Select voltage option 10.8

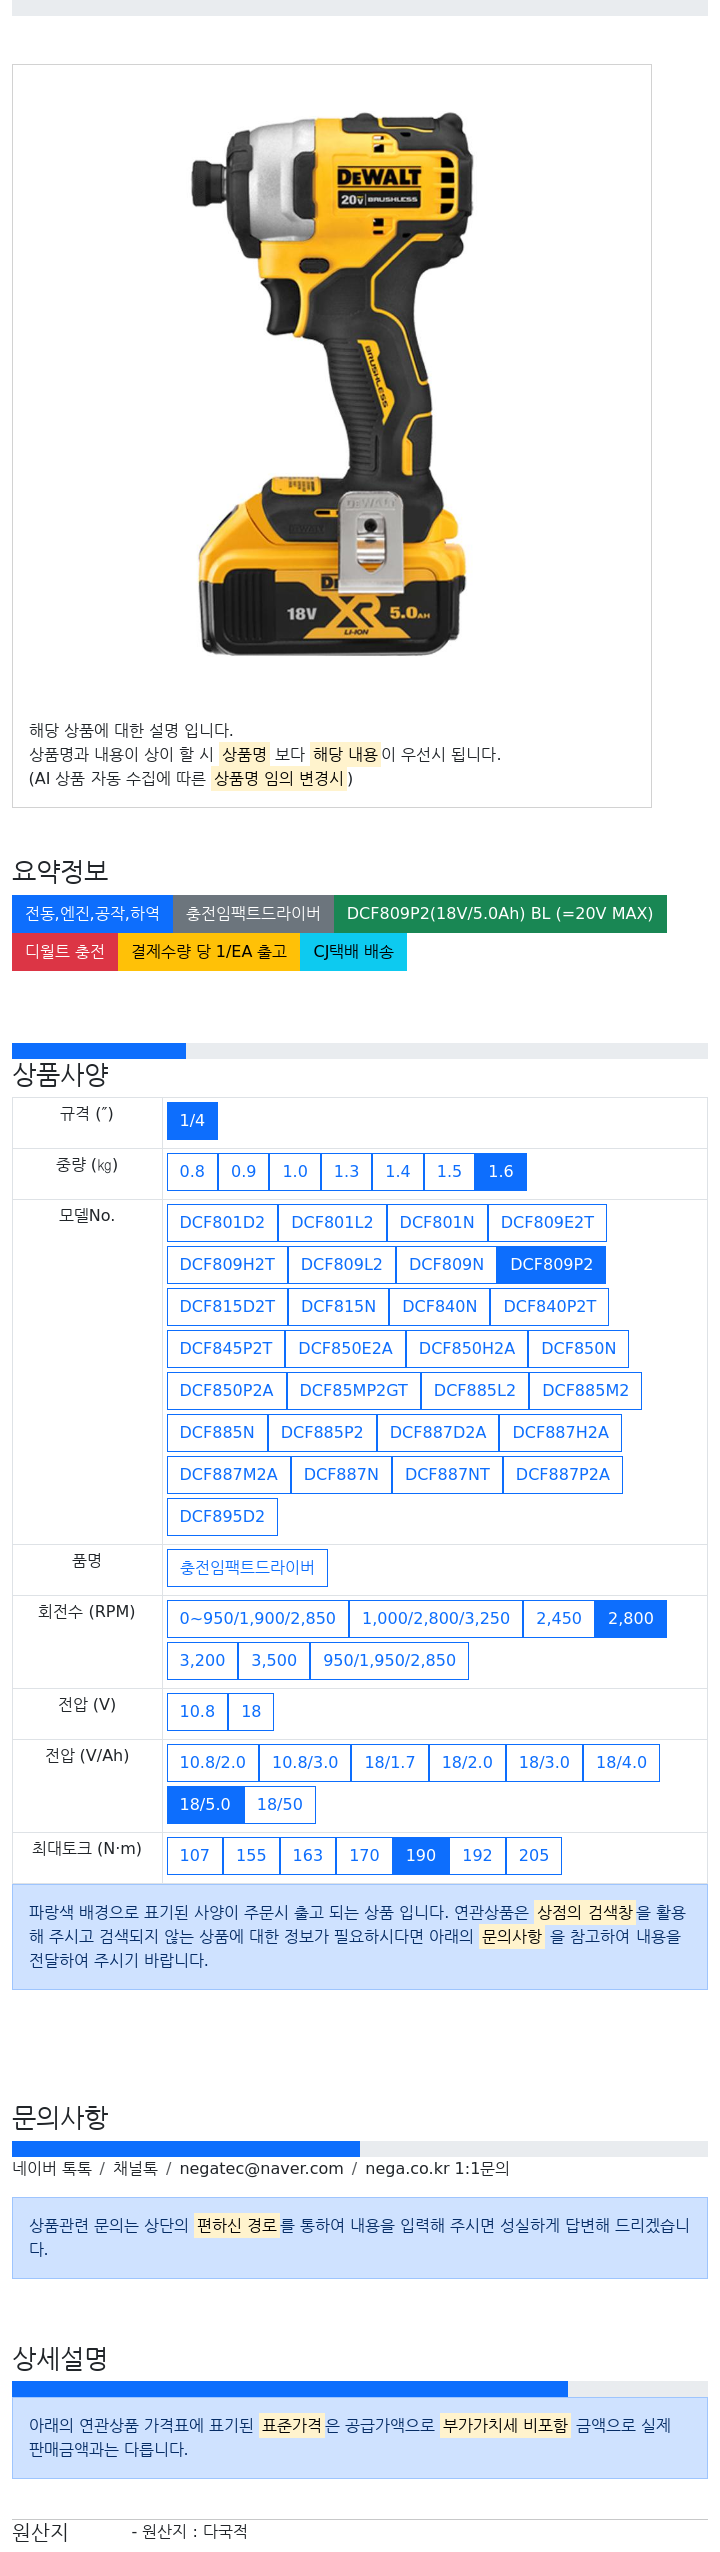point(197,1711)
